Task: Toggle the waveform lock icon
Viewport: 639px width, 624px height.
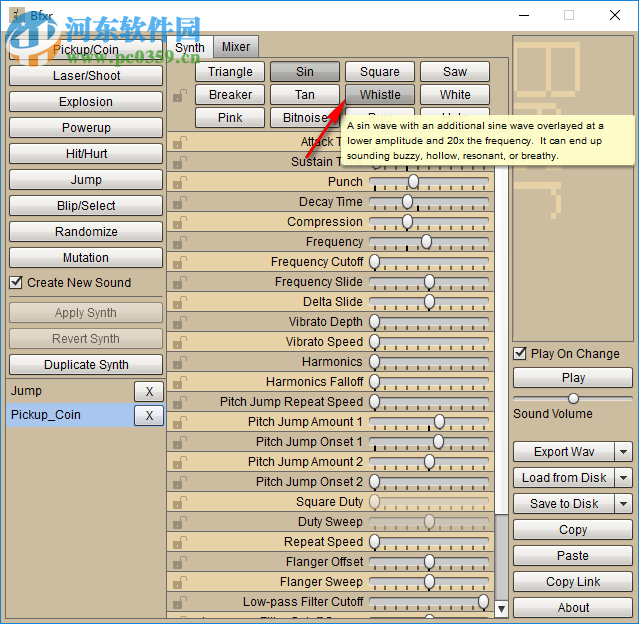Action: coord(180,96)
